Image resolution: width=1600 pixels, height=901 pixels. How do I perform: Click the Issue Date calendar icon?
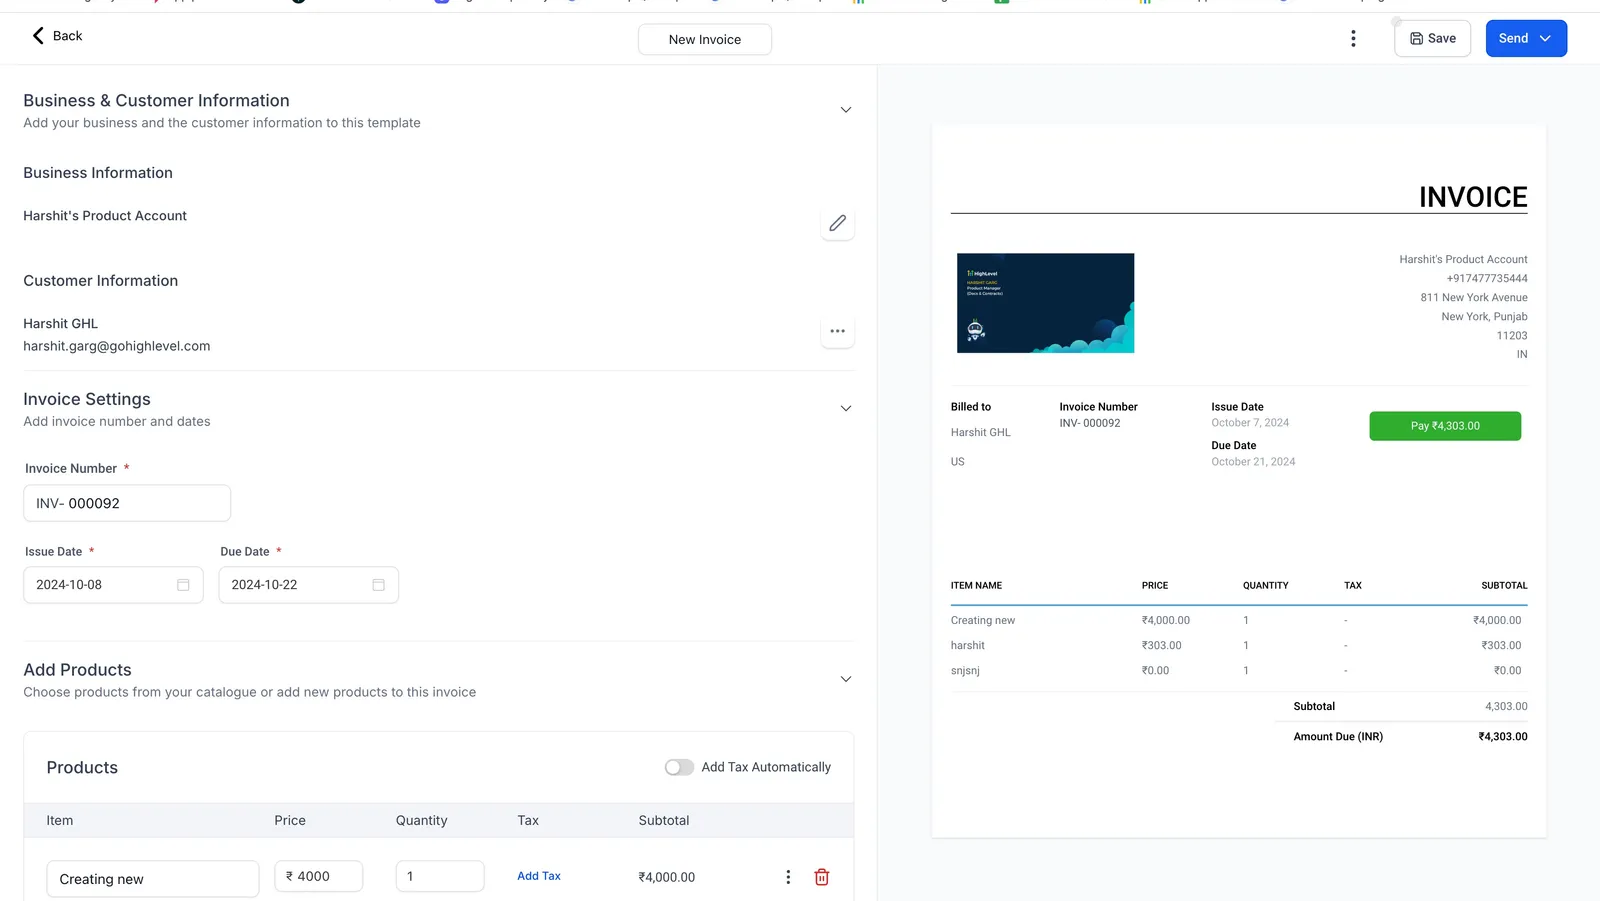pyautogui.click(x=183, y=585)
